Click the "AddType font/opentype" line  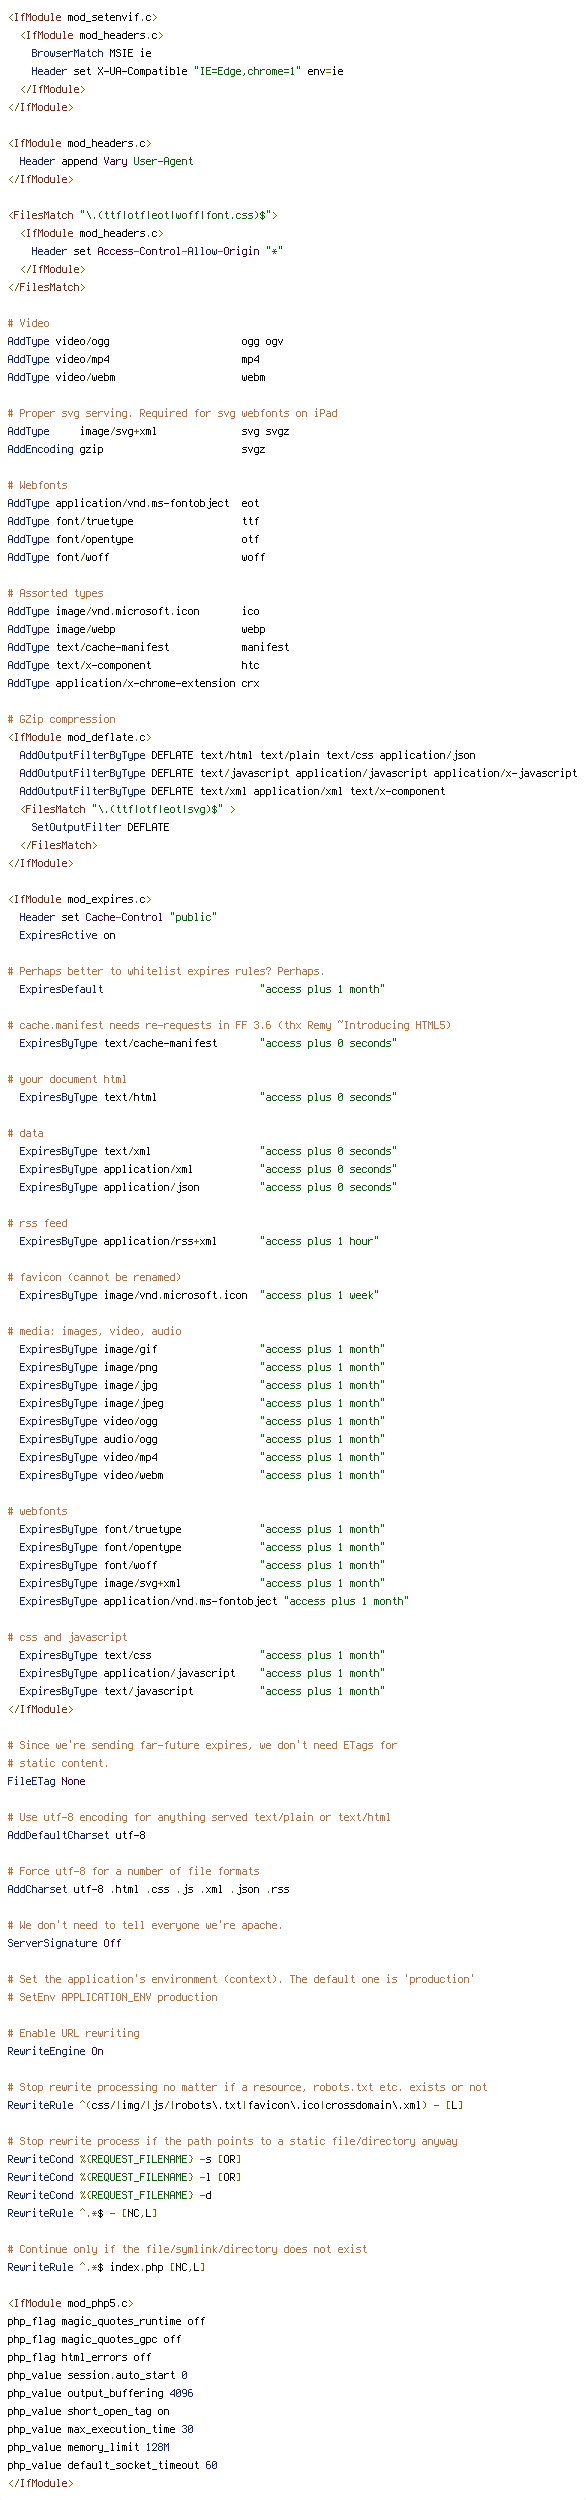(133, 539)
